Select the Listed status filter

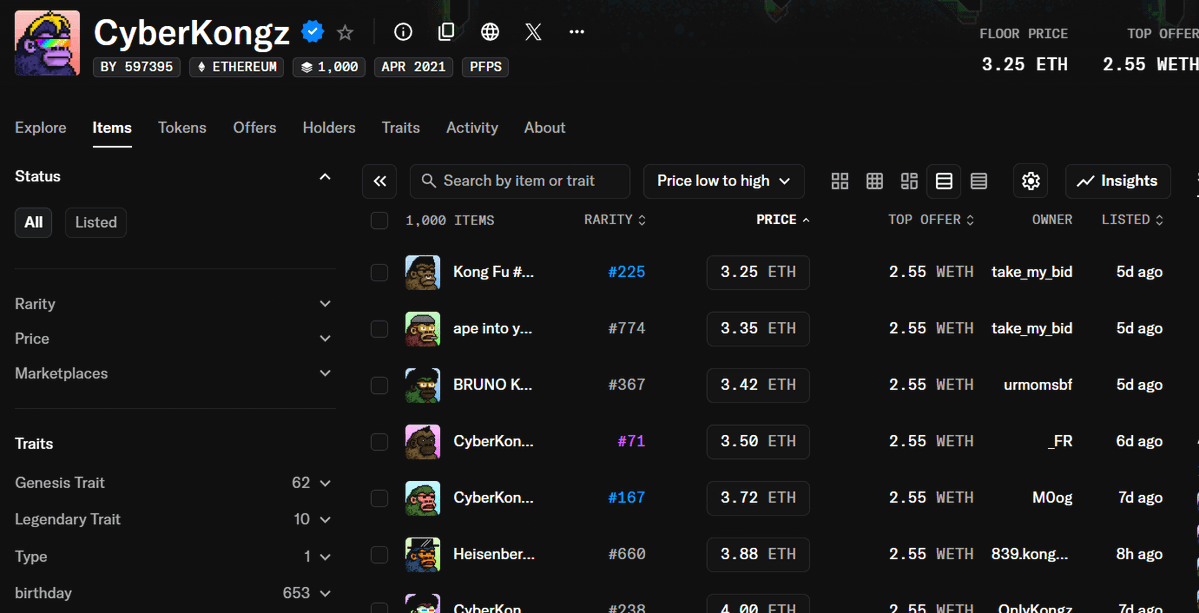96,222
